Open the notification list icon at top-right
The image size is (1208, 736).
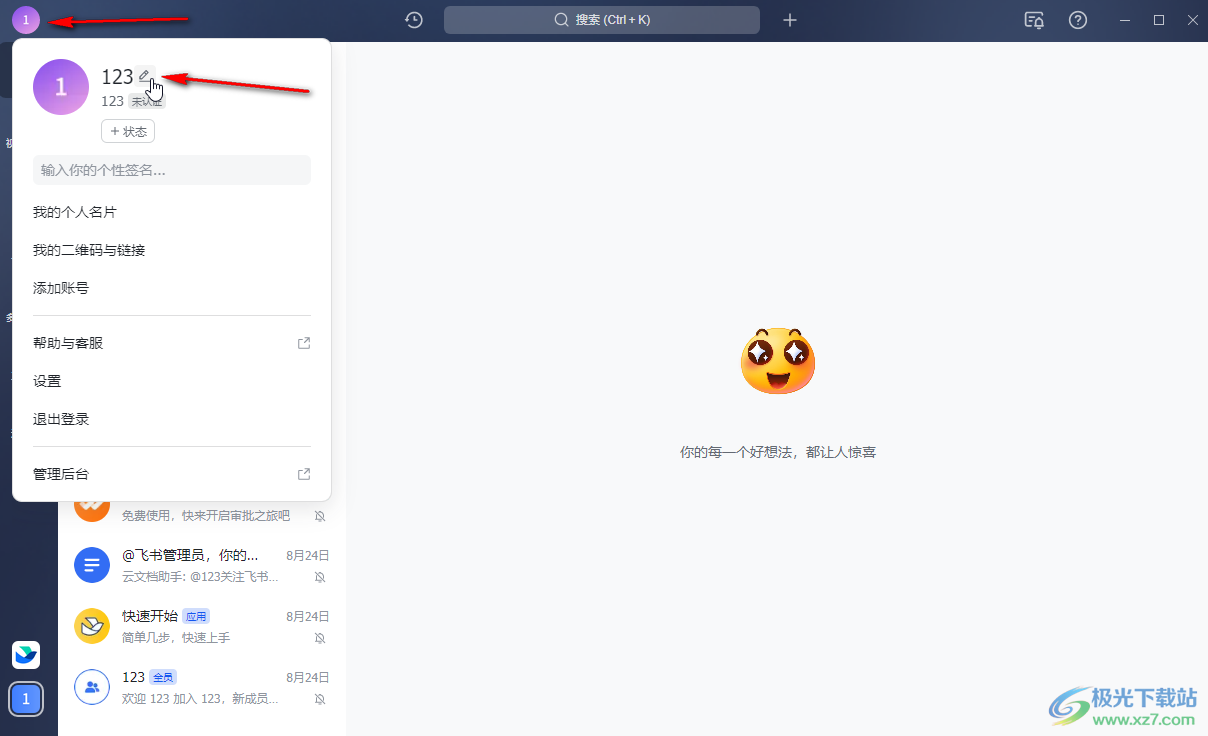click(1034, 20)
